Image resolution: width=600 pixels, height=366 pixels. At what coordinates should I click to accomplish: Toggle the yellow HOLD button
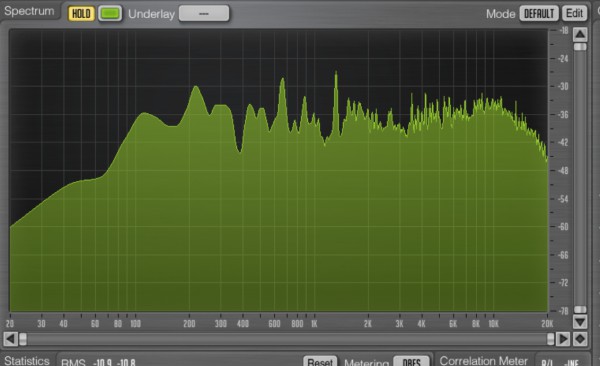81,13
